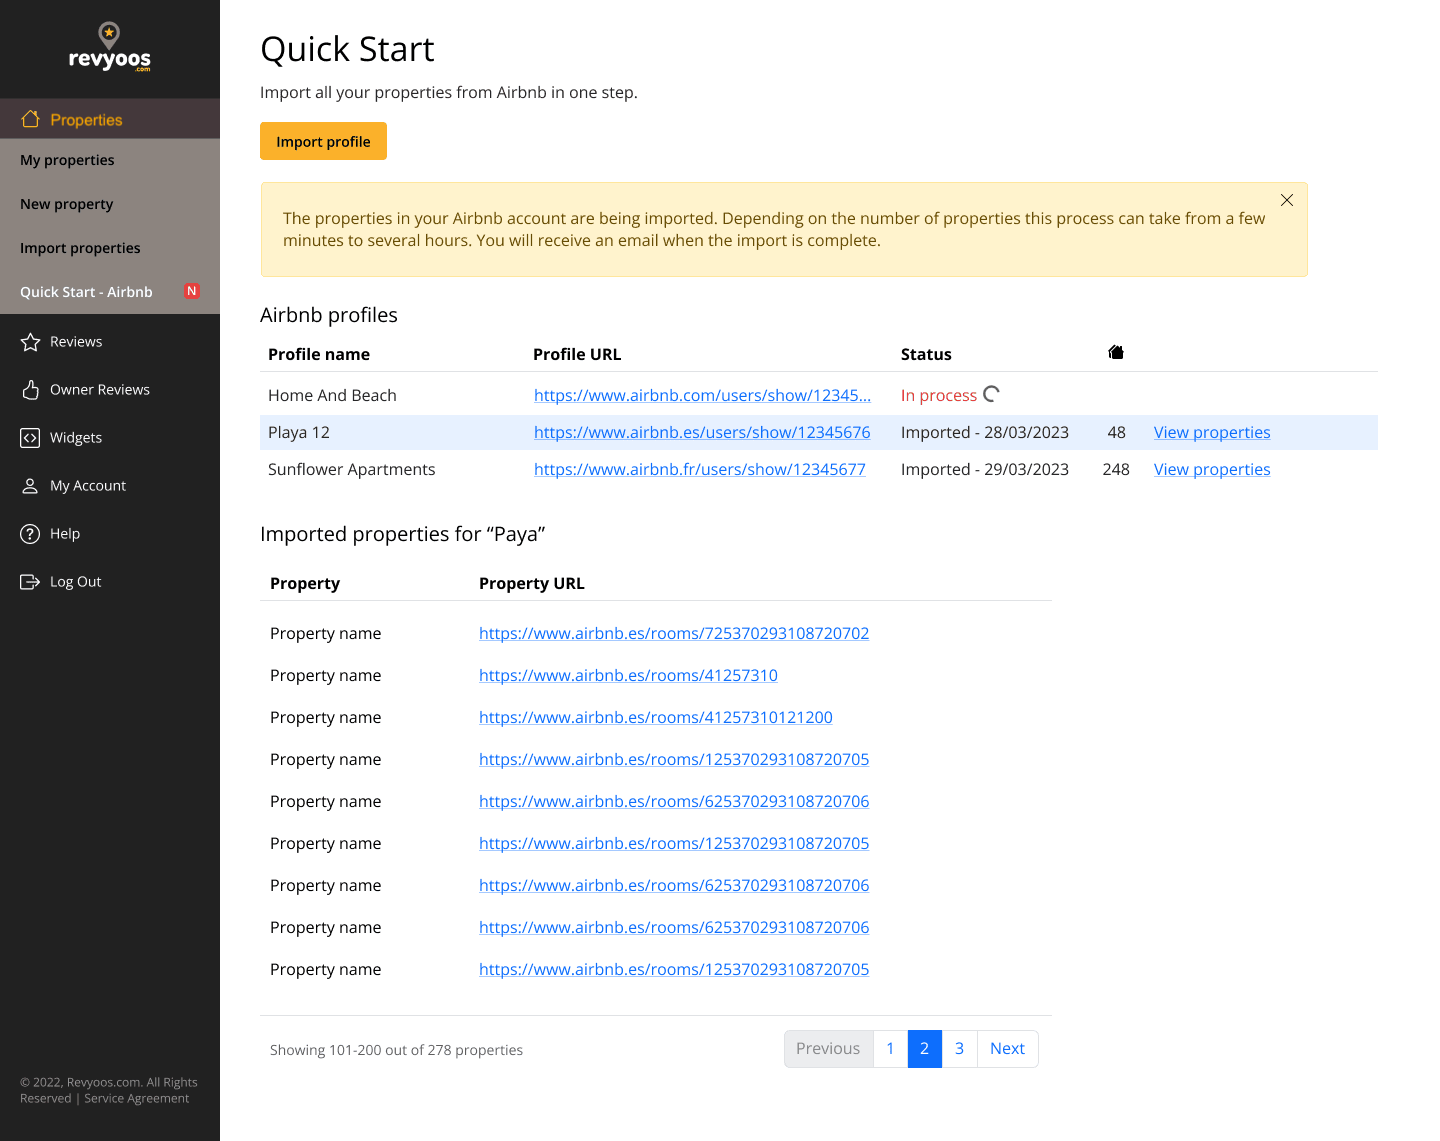Dismiss the import notice with the X
The height and width of the screenshot is (1141, 1440).
click(x=1287, y=200)
